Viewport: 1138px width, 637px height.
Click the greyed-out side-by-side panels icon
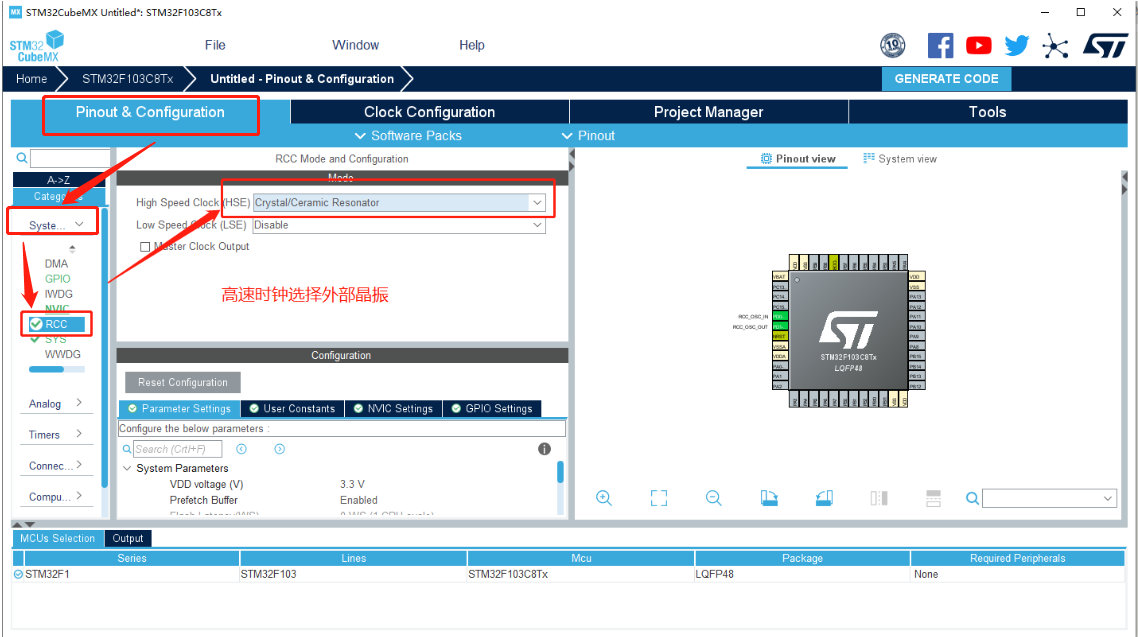coord(879,498)
